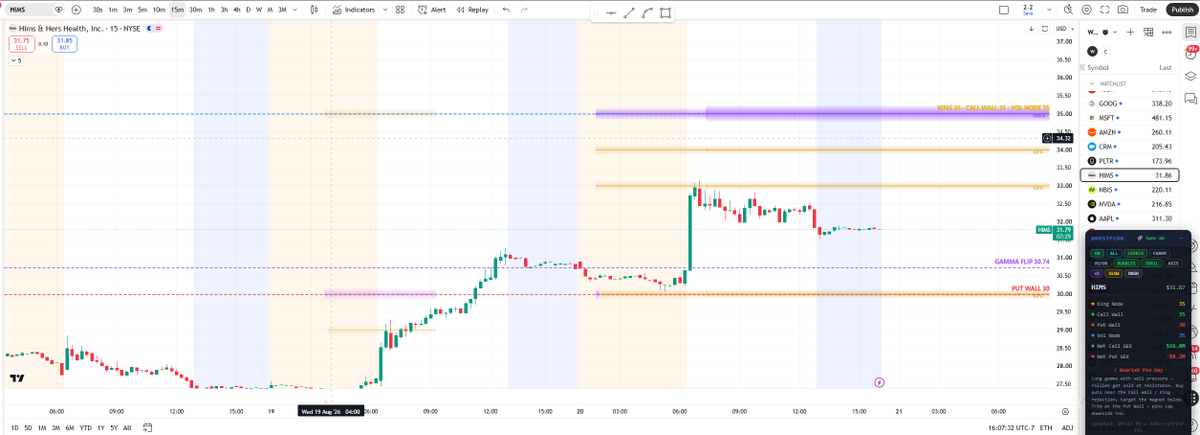Select the curved path drawing tool
This screenshot has height=435, width=1200.
[x=647, y=14]
